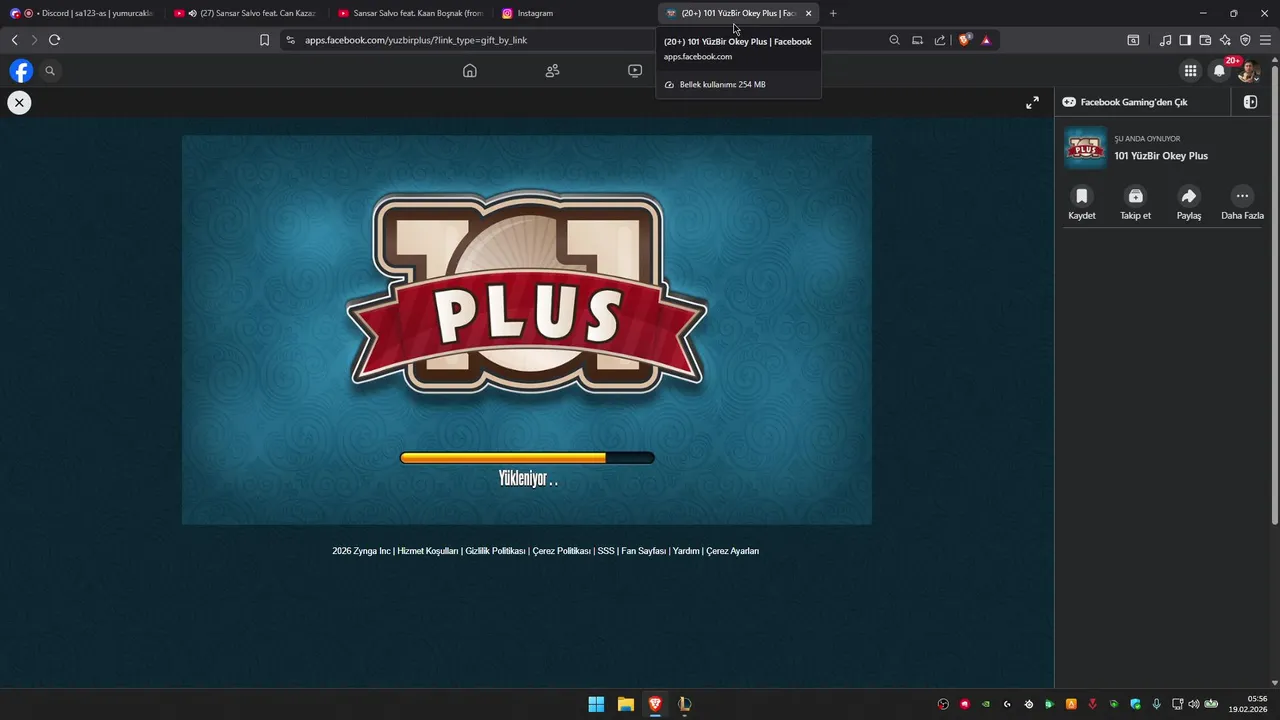
Task: Open Brave Rewards triangle icon
Action: [x=986, y=40]
